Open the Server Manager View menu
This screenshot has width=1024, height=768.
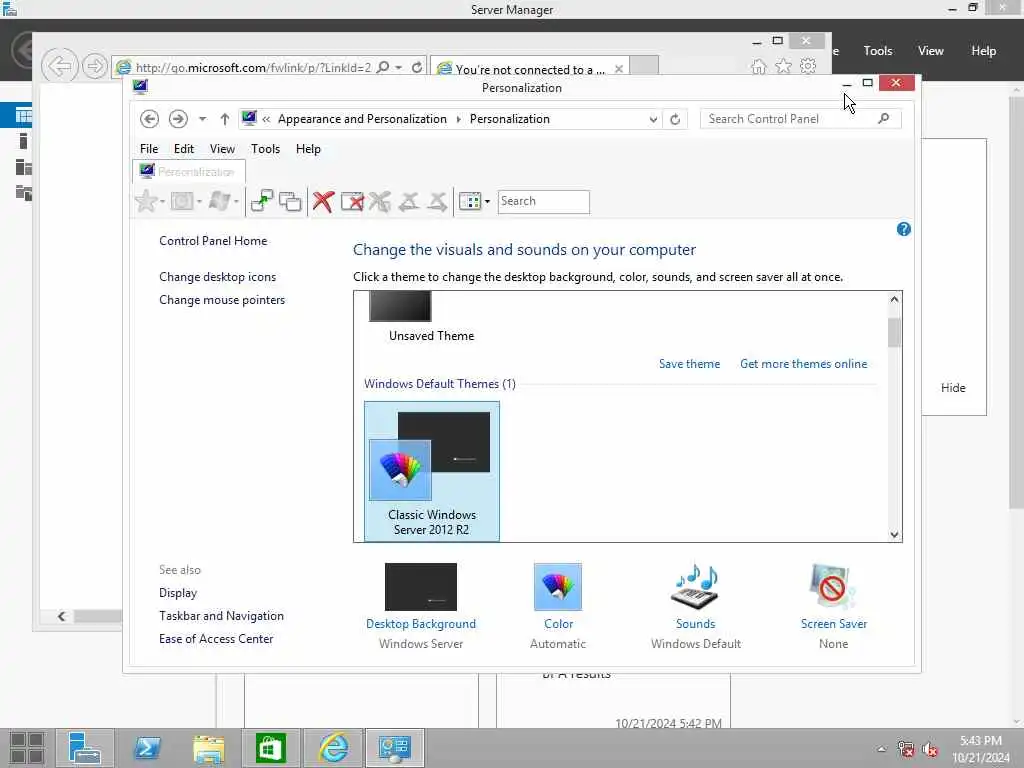(930, 51)
